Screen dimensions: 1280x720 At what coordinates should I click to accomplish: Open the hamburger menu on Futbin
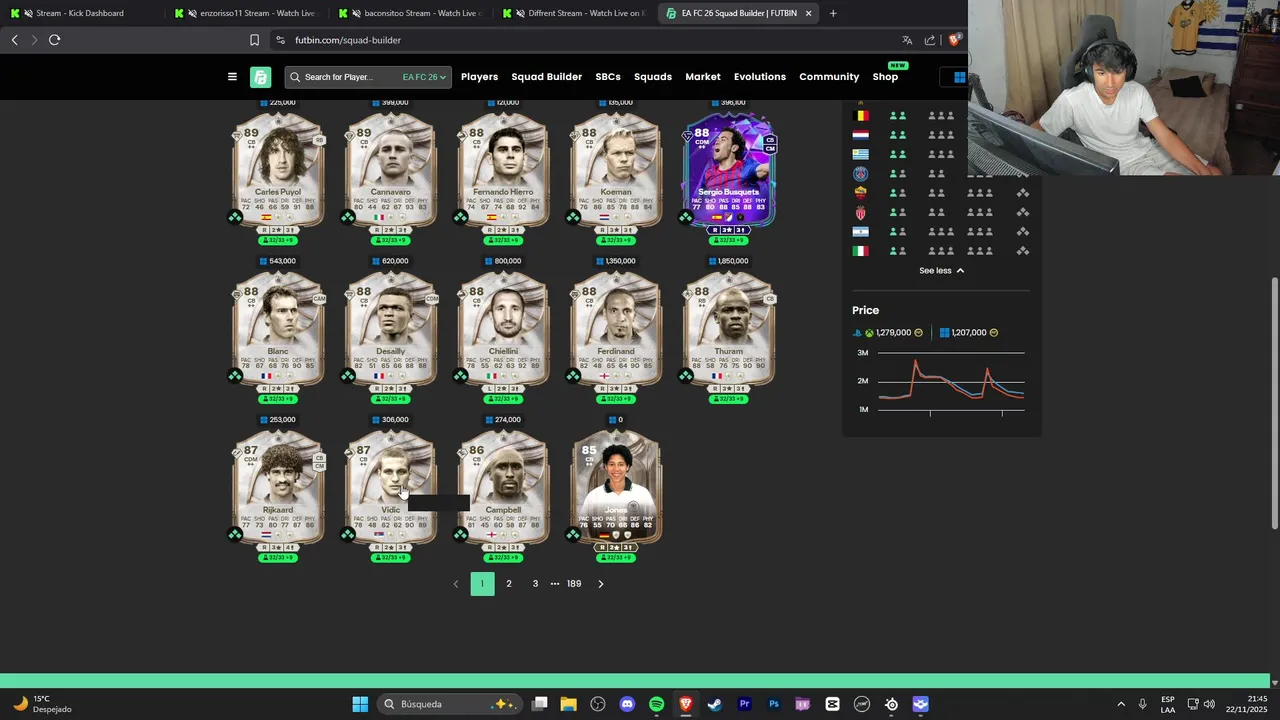232,77
